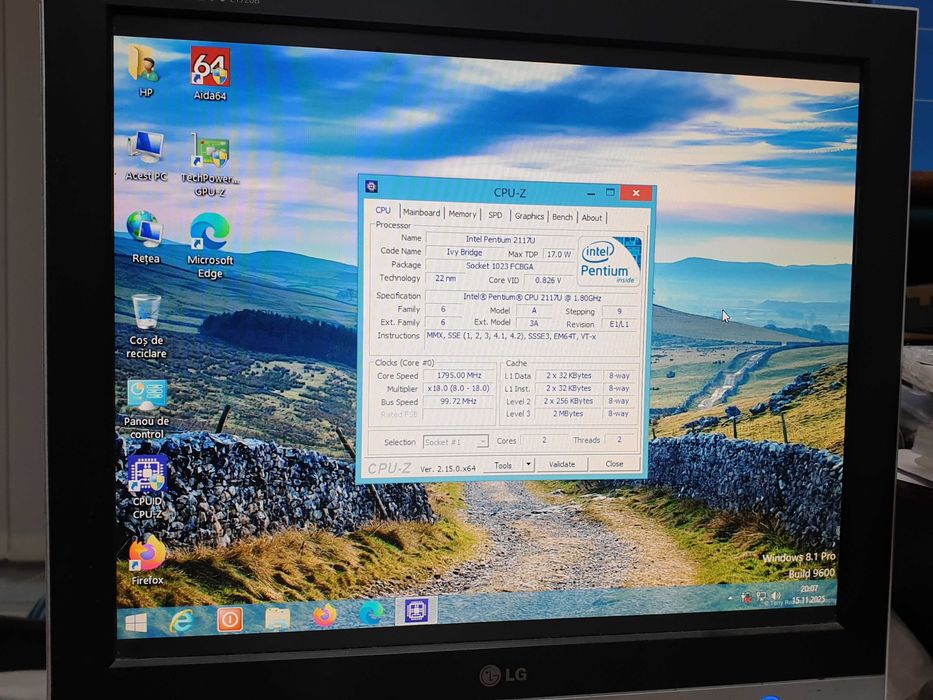This screenshot has width=933, height=700.
Task: Switch to the Bench tab
Action: coord(562,217)
